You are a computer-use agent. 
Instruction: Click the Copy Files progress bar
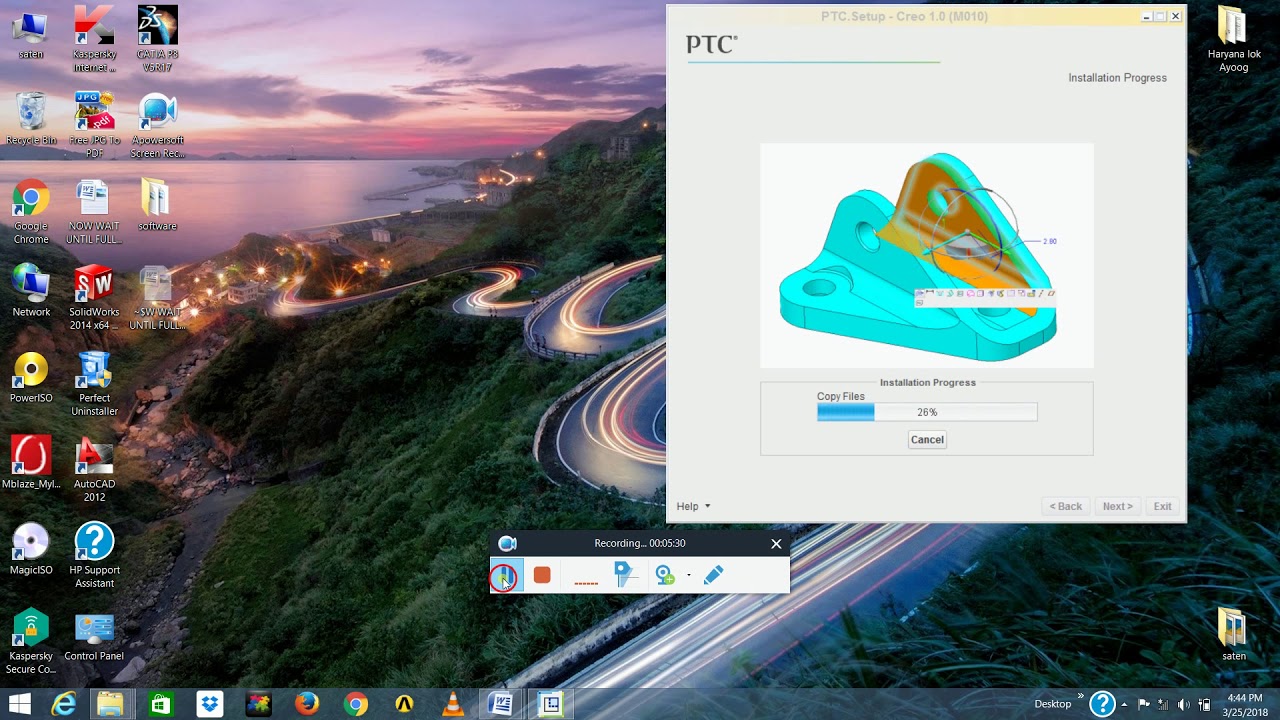tap(927, 412)
